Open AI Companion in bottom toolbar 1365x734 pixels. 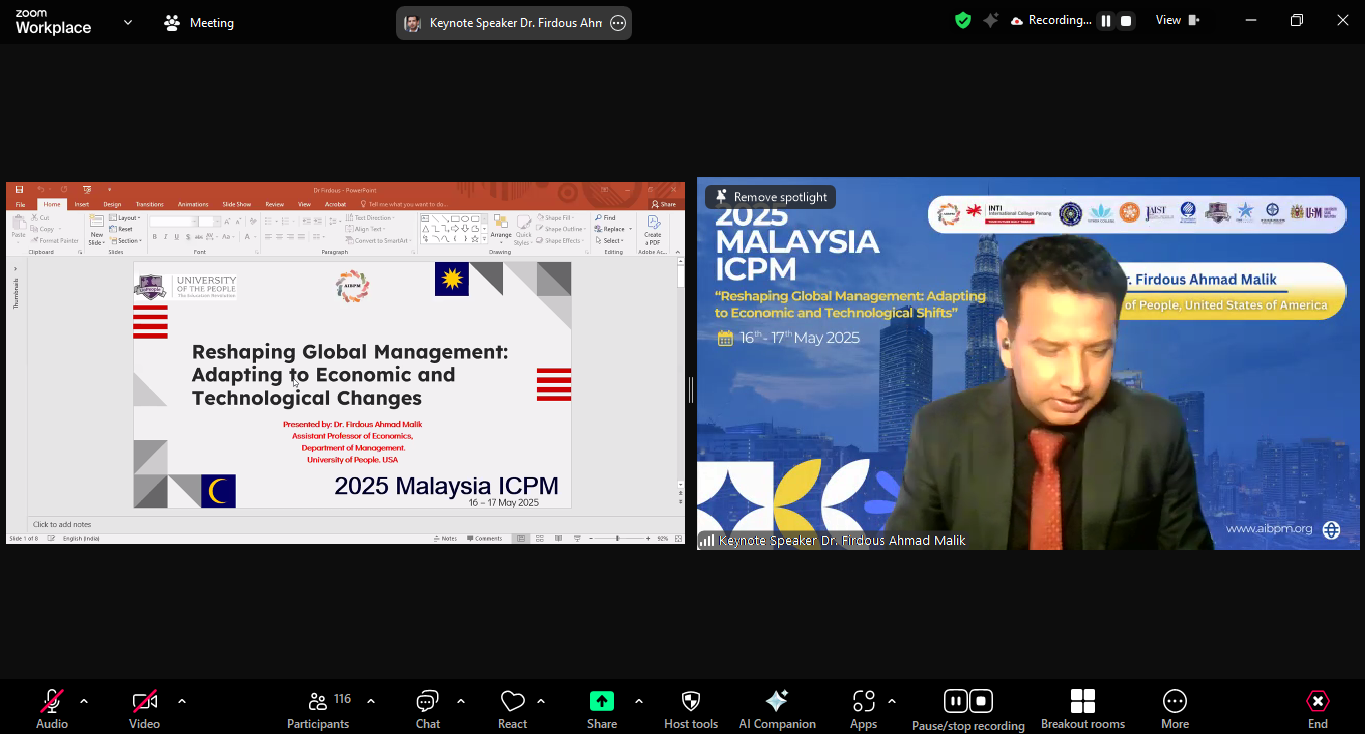(x=777, y=709)
